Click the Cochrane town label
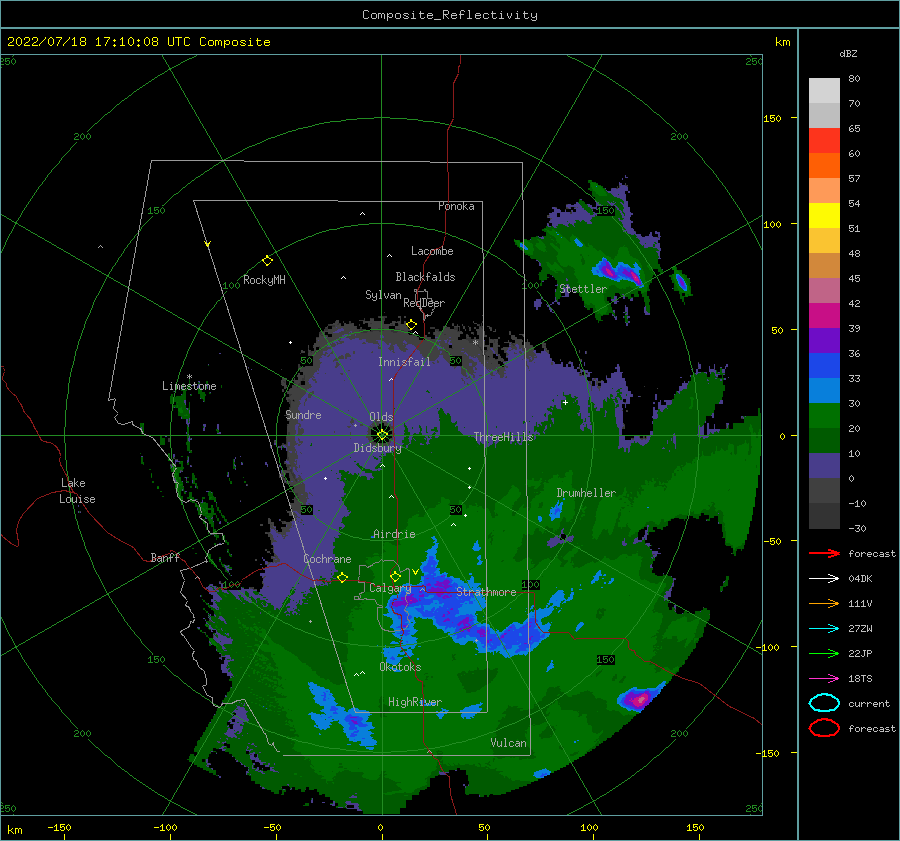 tap(327, 559)
